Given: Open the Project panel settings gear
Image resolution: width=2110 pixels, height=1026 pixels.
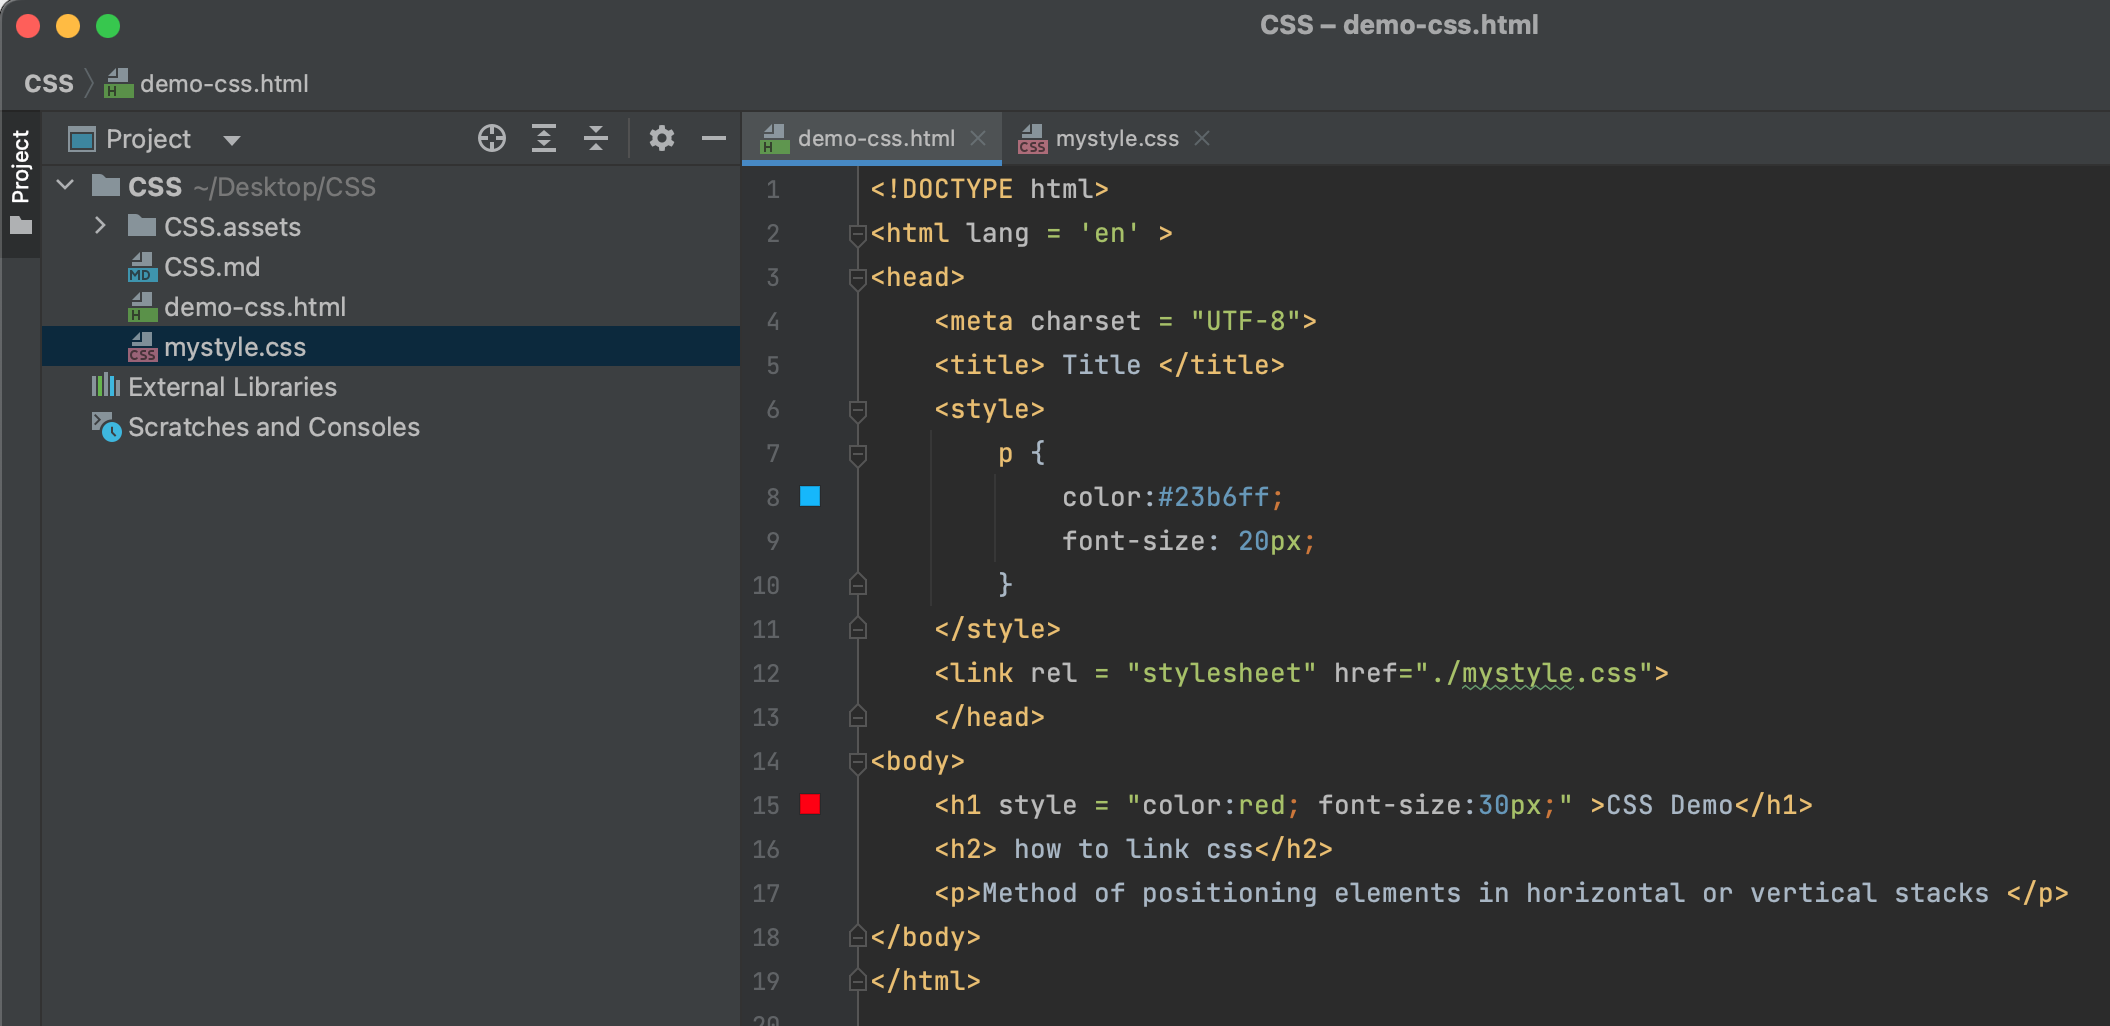Looking at the screenshot, I should [x=661, y=138].
